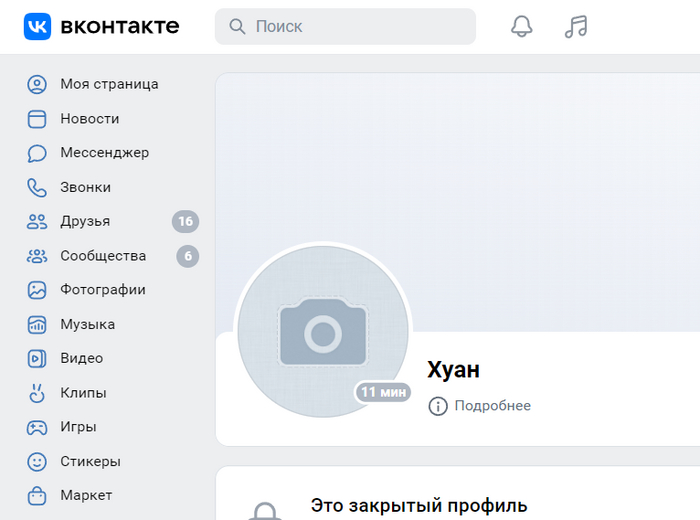Image resolution: width=700 pixels, height=520 pixels.
Task: Click the Мессенджер chat bubble icon
Action: coord(37,153)
